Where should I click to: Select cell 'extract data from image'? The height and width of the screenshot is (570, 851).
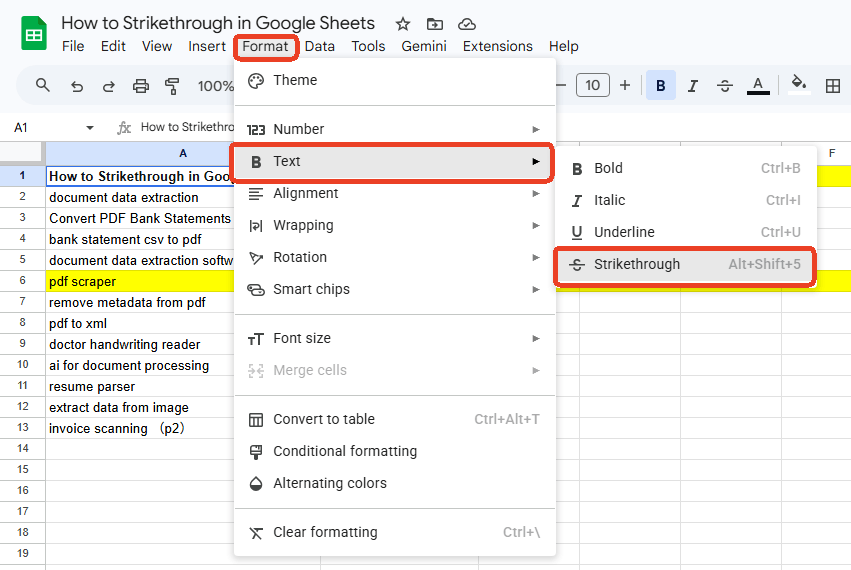(x=140, y=407)
